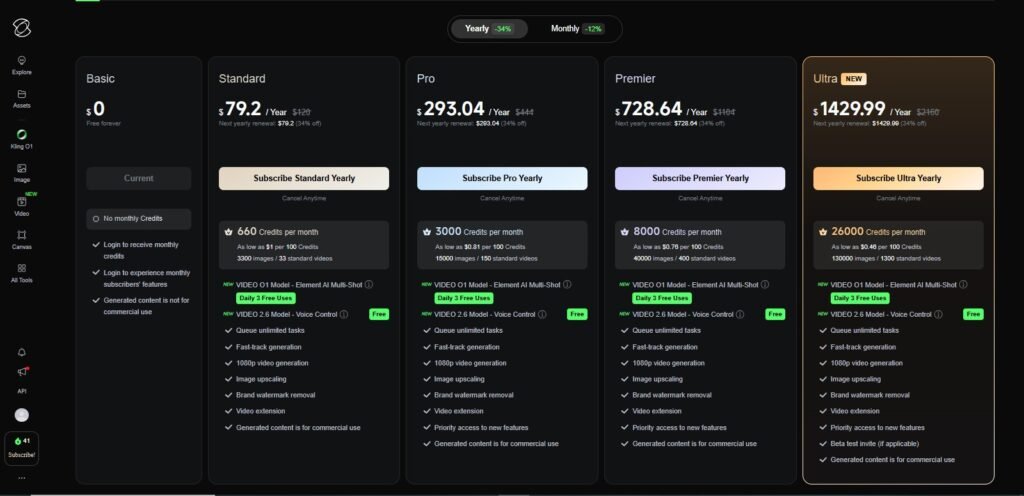1024x496 pixels.
Task: Launch the Canvas workspace
Action: click(21, 238)
